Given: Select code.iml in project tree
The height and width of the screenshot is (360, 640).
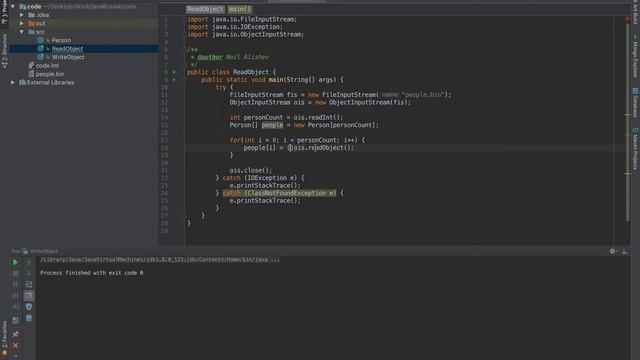Looking at the screenshot, I should 47,65.
